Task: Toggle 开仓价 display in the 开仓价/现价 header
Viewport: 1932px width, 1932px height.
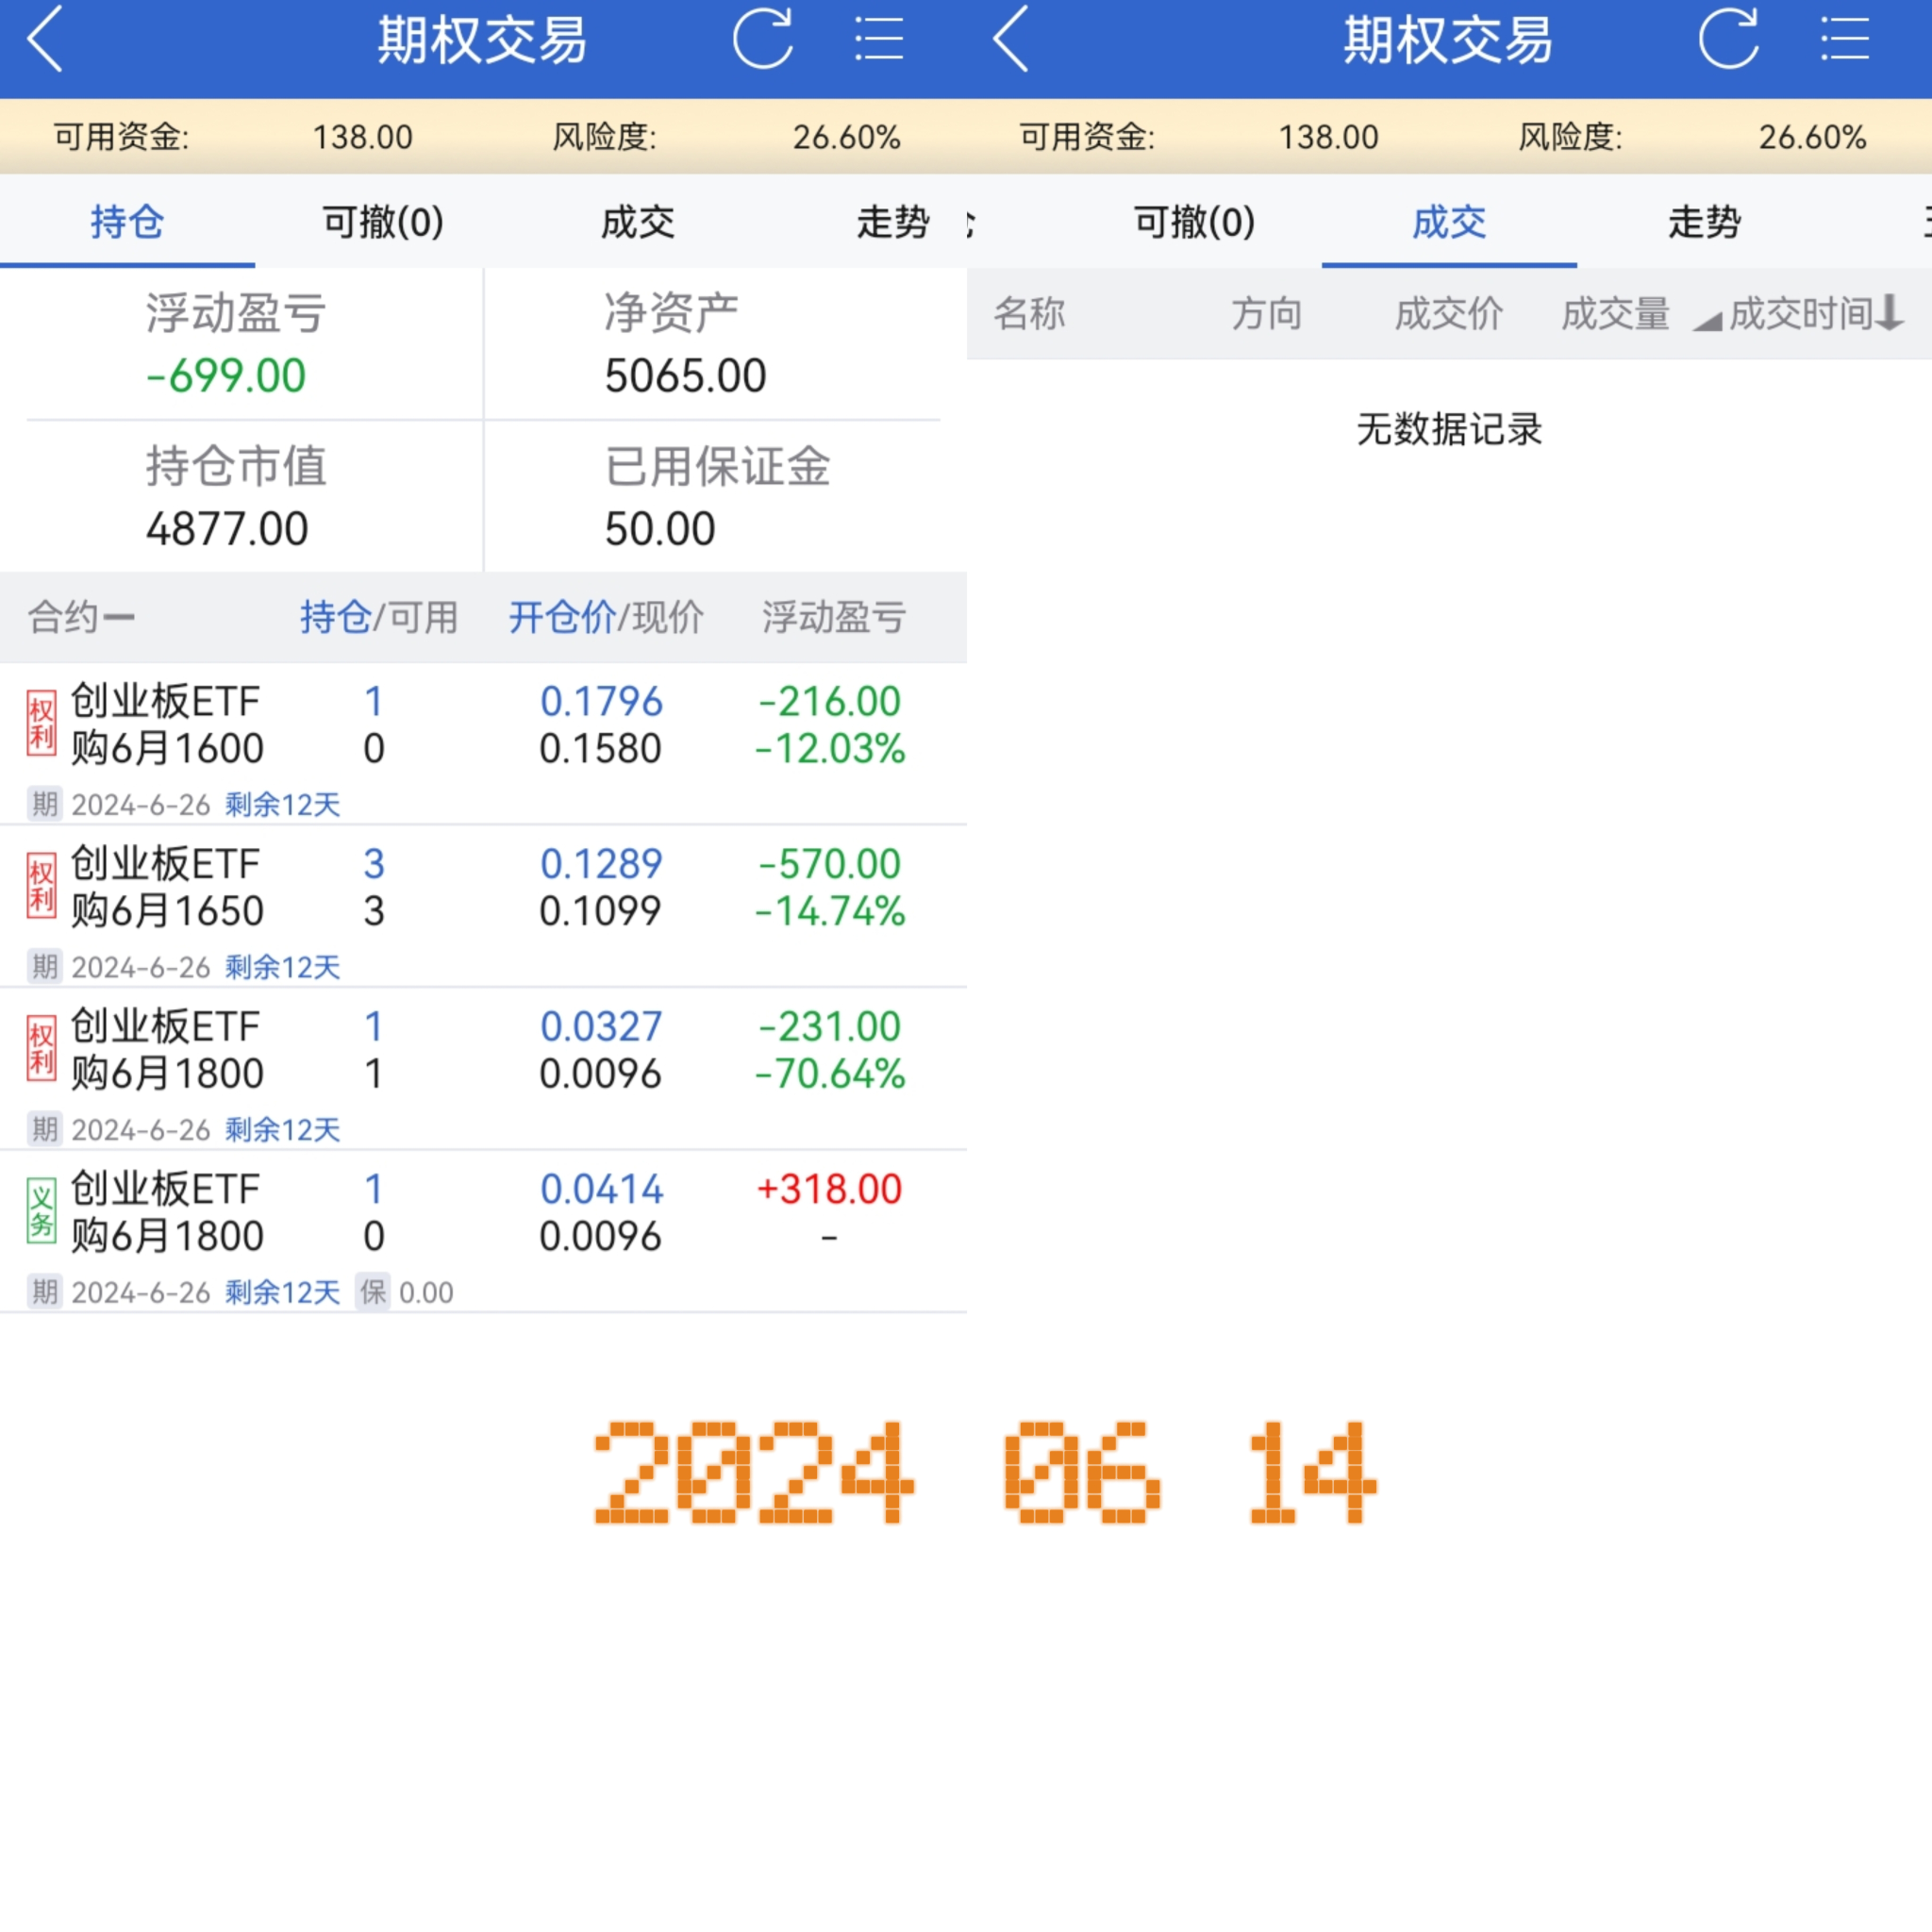Action: [561, 617]
